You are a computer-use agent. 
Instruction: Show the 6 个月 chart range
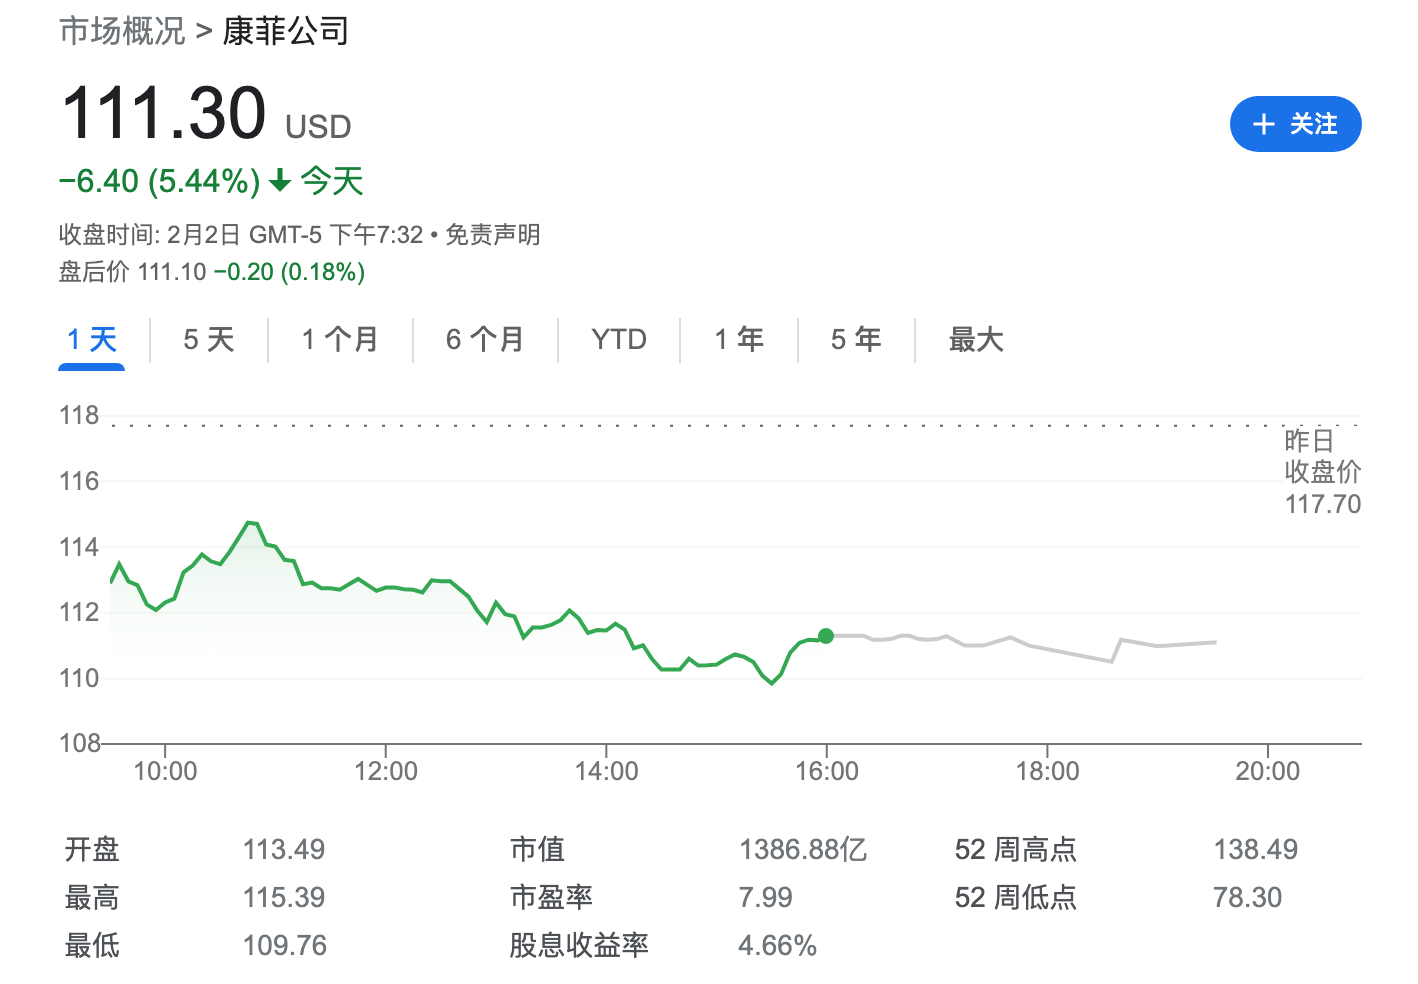point(485,340)
